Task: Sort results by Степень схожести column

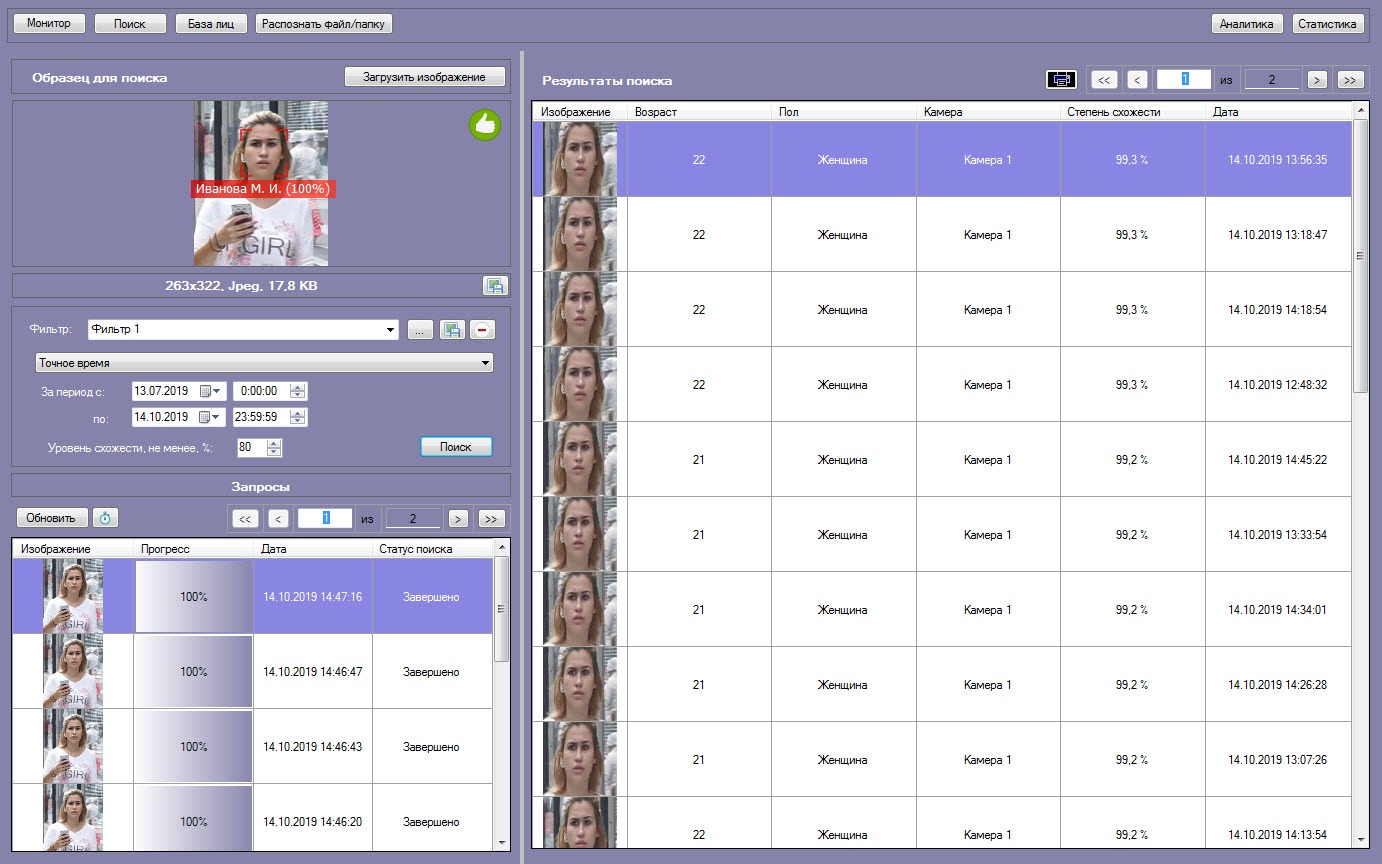Action: (x=1132, y=112)
